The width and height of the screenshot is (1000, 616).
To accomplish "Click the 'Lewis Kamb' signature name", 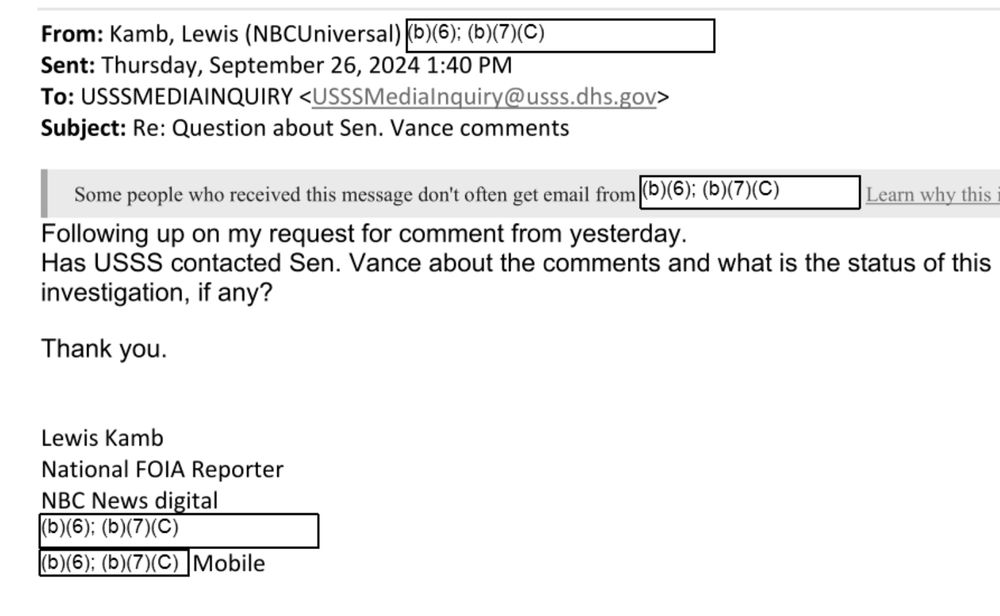I will point(102,438).
